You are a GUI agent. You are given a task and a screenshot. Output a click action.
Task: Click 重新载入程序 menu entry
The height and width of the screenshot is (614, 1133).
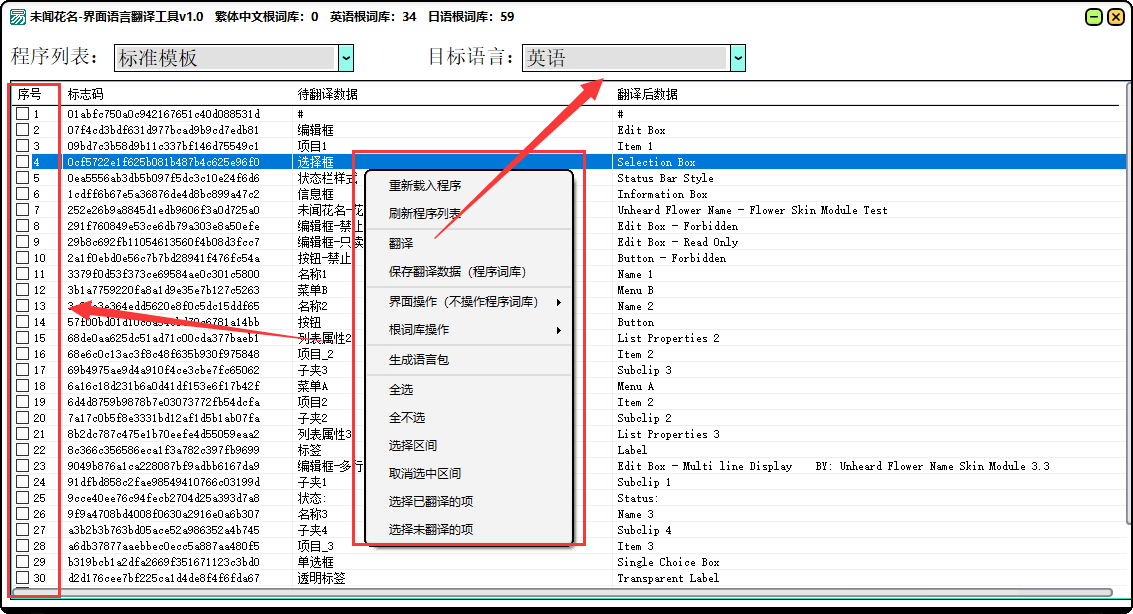coord(425,186)
